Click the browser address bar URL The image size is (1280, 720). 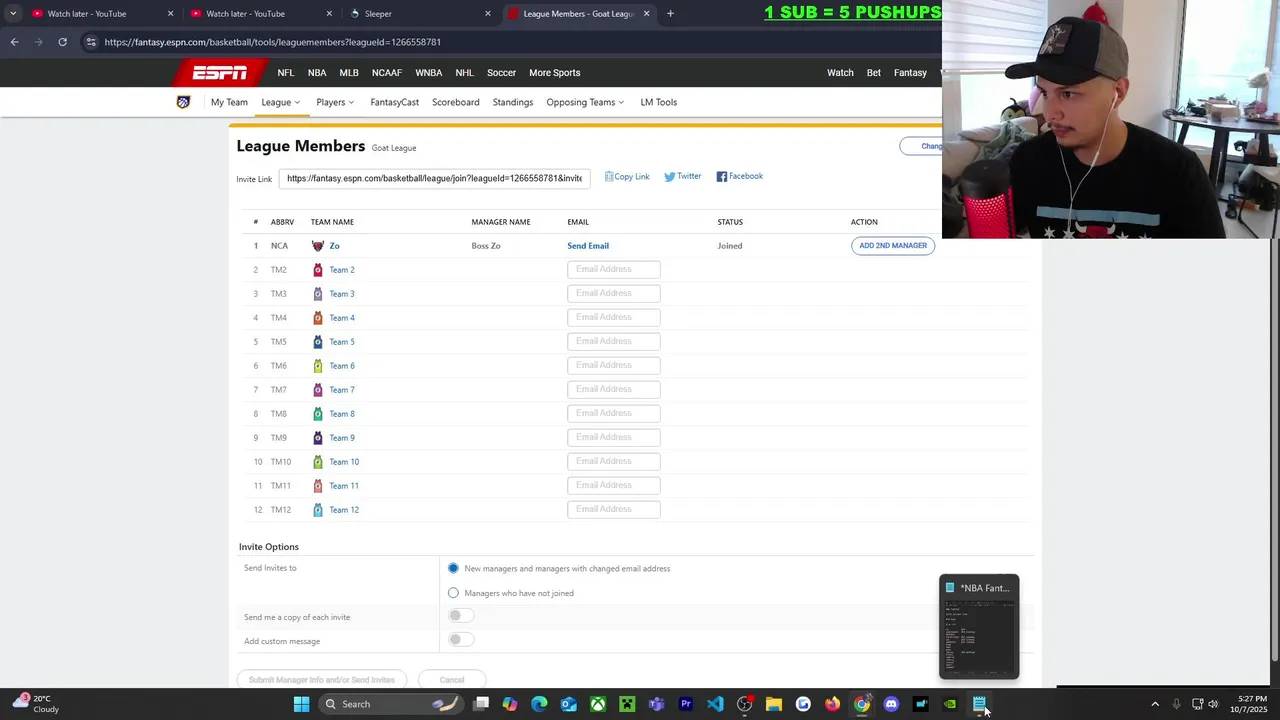[x=272, y=42]
